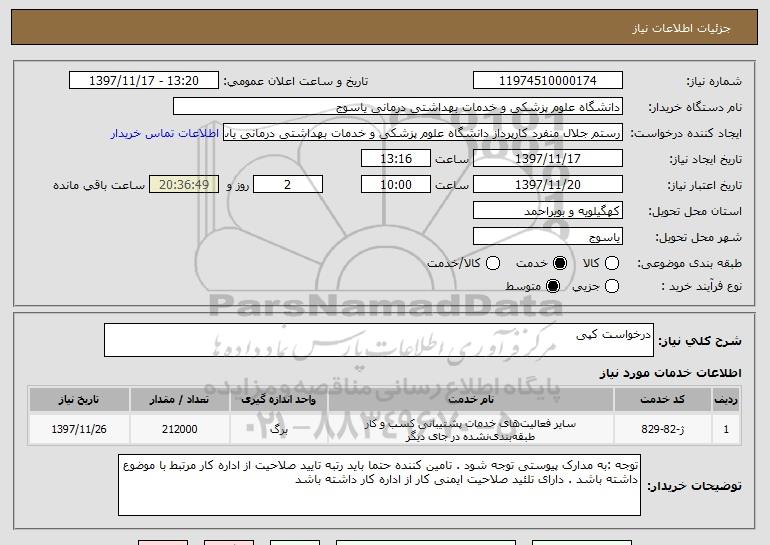The width and height of the screenshot is (770, 545).
Task: Click the ساعت باقی مانده label
Action: (x=99, y=185)
